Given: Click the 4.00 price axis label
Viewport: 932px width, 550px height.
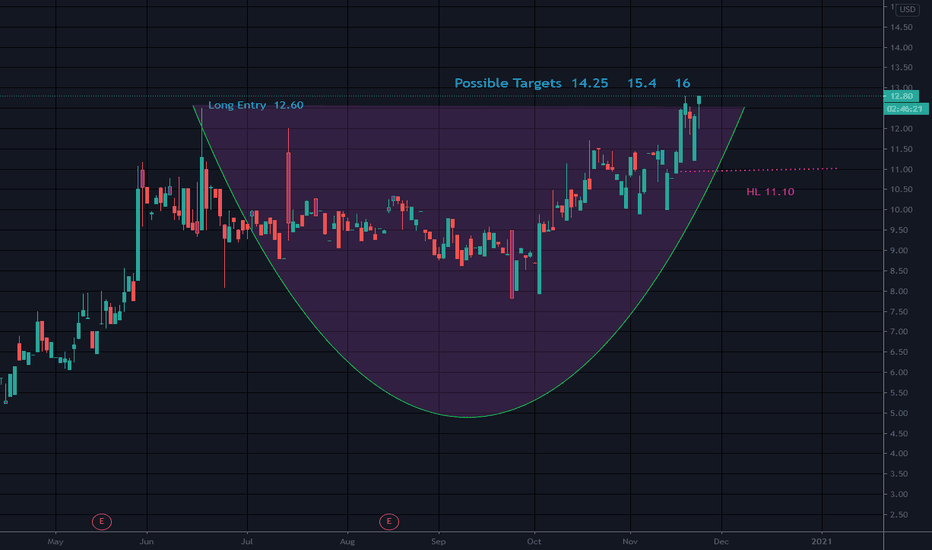Looking at the screenshot, I should [901, 454].
